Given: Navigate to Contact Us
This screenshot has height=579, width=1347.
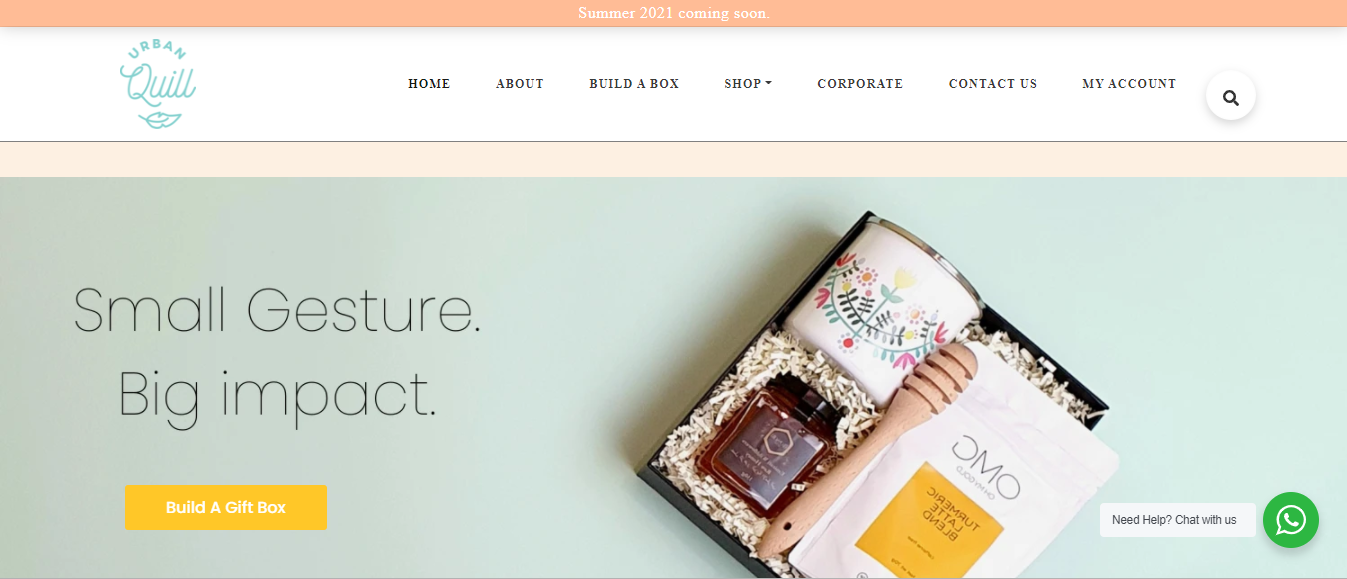Looking at the screenshot, I should coord(993,84).
